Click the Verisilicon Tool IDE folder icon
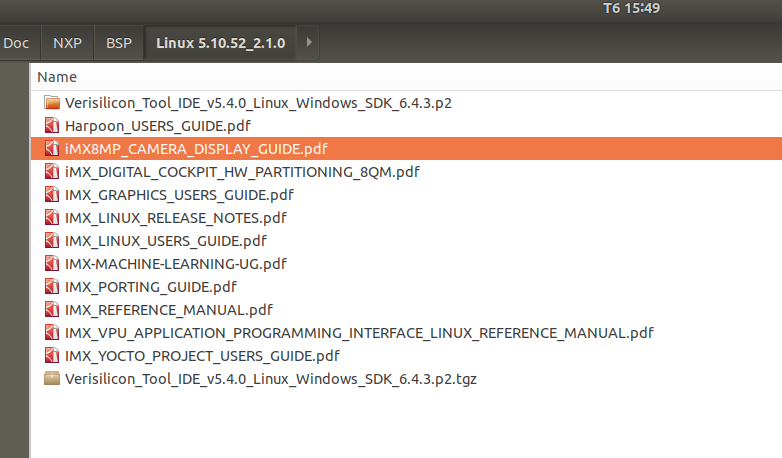 point(53,103)
